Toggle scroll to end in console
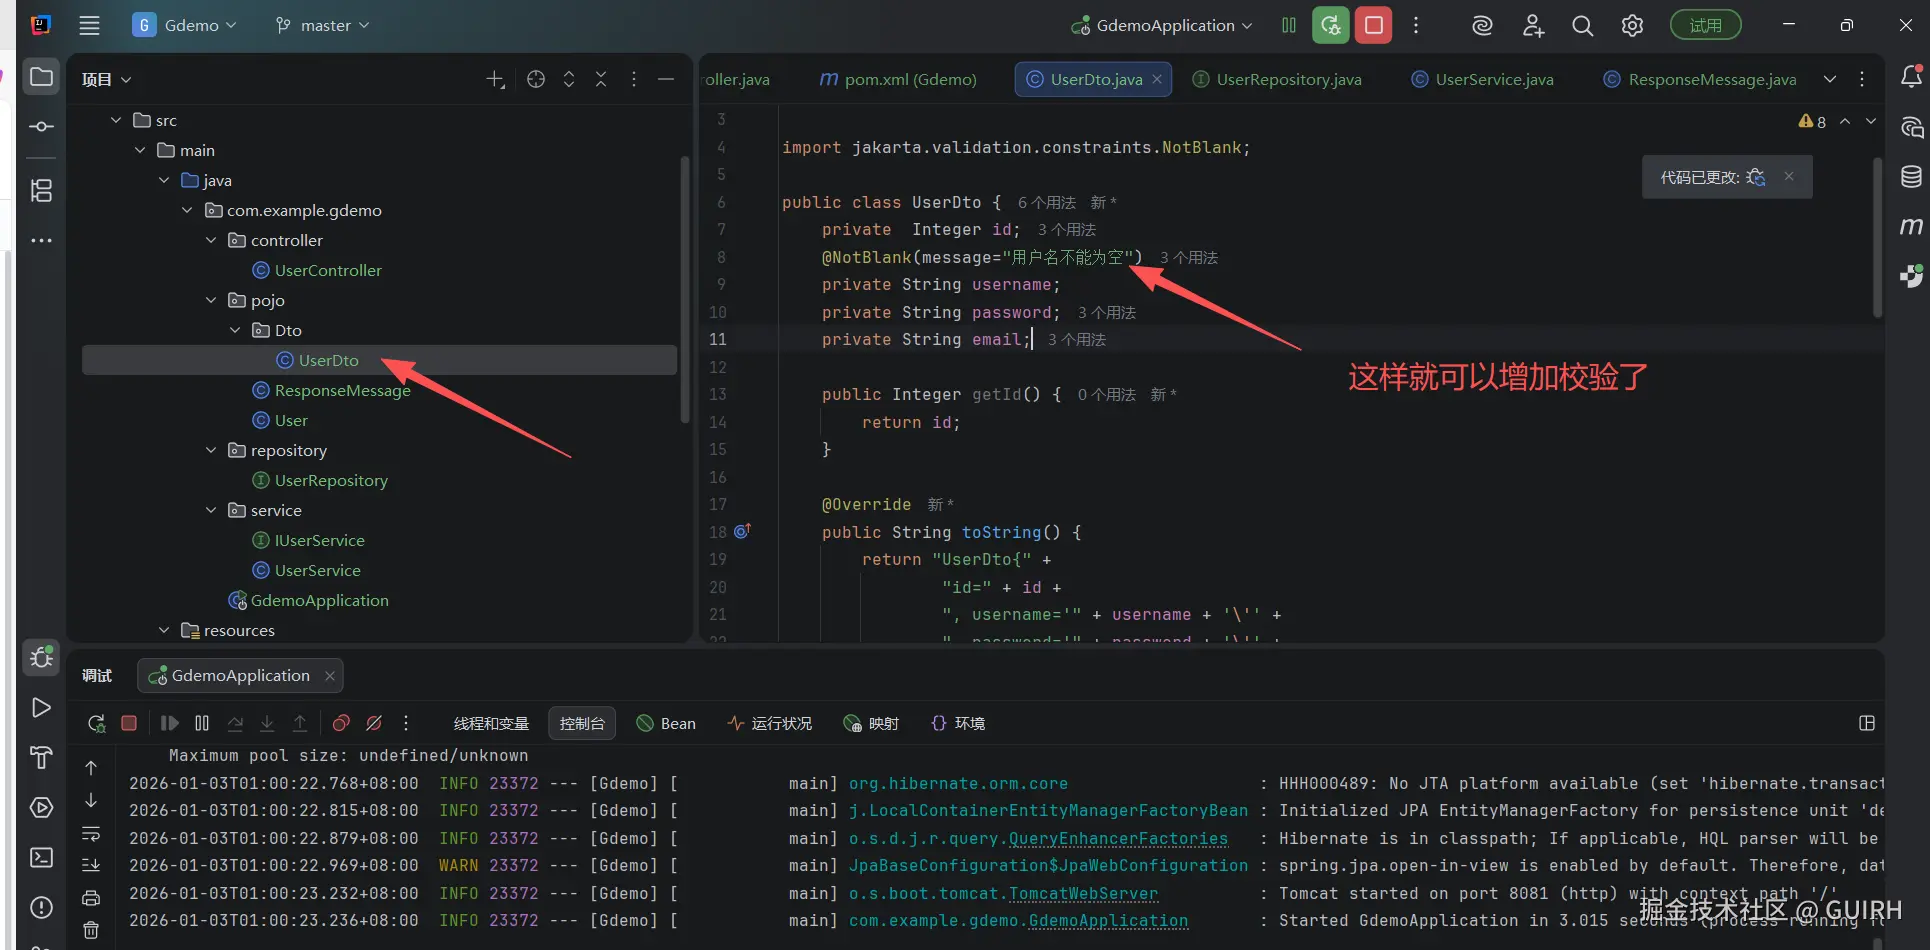 pos(91,865)
